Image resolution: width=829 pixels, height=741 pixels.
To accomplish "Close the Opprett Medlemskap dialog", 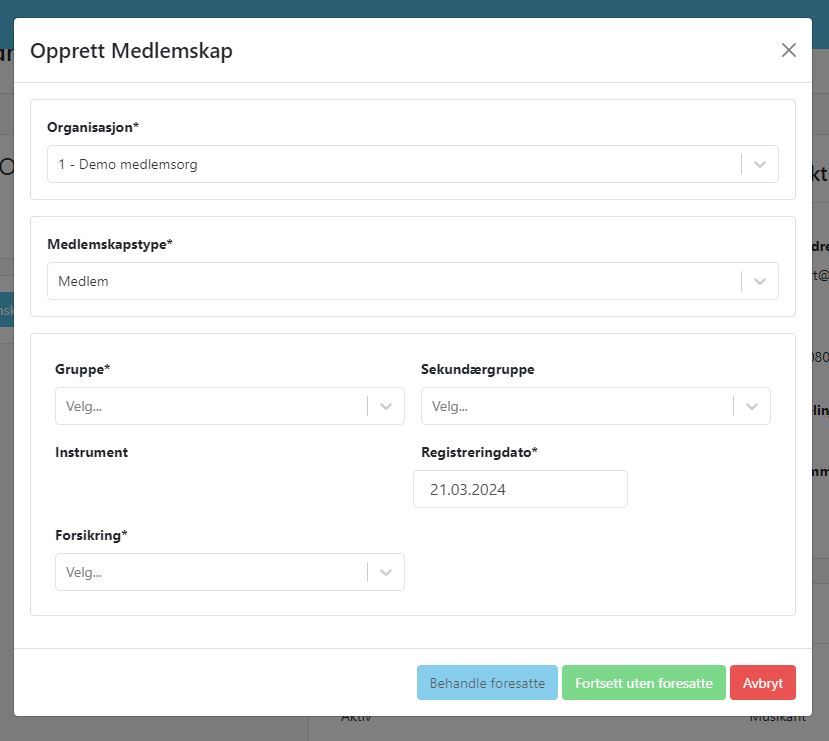I will pos(789,50).
